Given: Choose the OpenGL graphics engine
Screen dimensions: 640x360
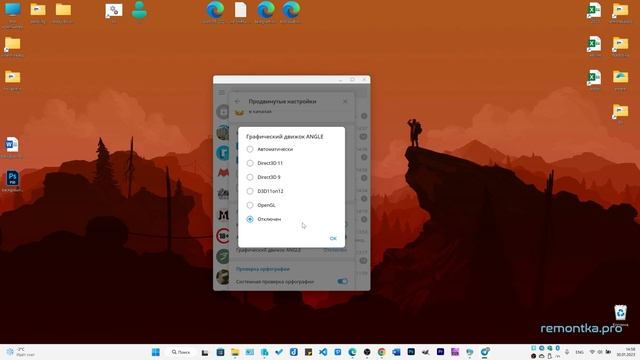Looking at the screenshot, I should coord(261,205).
